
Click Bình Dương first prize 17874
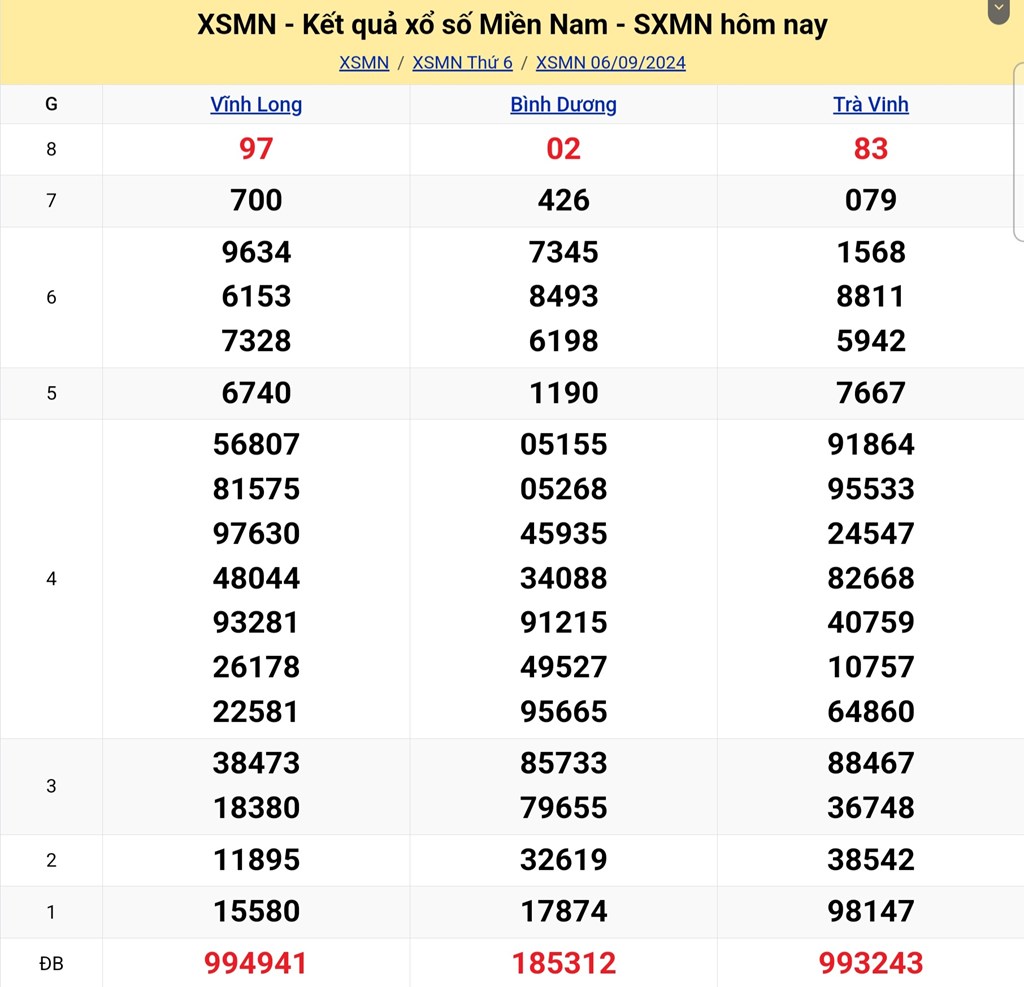coord(563,911)
